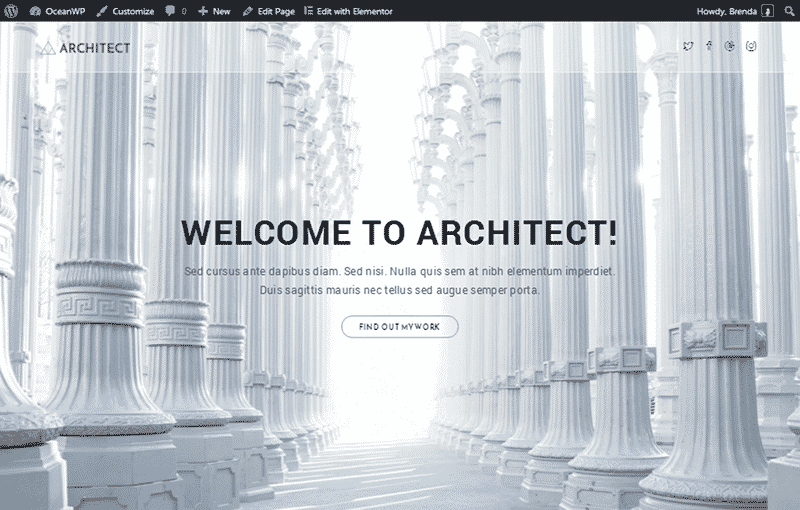Open the Twitter social icon
Image resolution: width=800 pixels, height=510 pixels.
(688, 46)
